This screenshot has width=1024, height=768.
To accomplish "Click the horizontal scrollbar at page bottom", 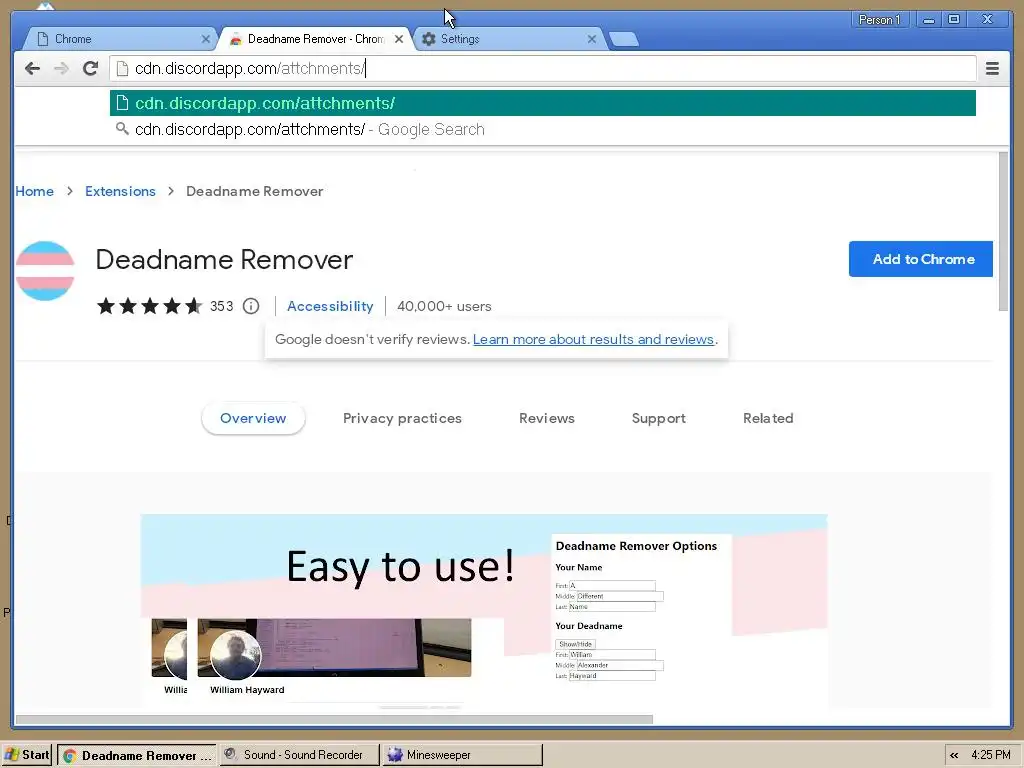I will [x=334, y=719].
